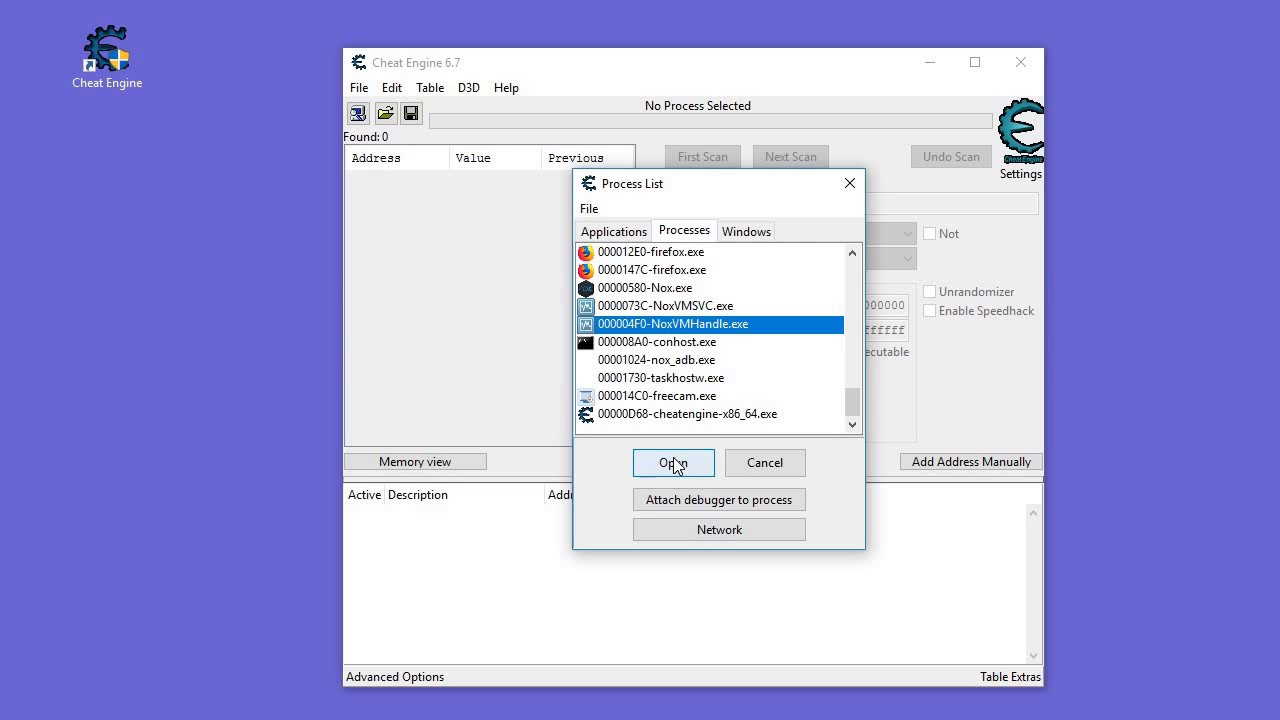Select the freecam.exe process icon

tap(586, 396)
